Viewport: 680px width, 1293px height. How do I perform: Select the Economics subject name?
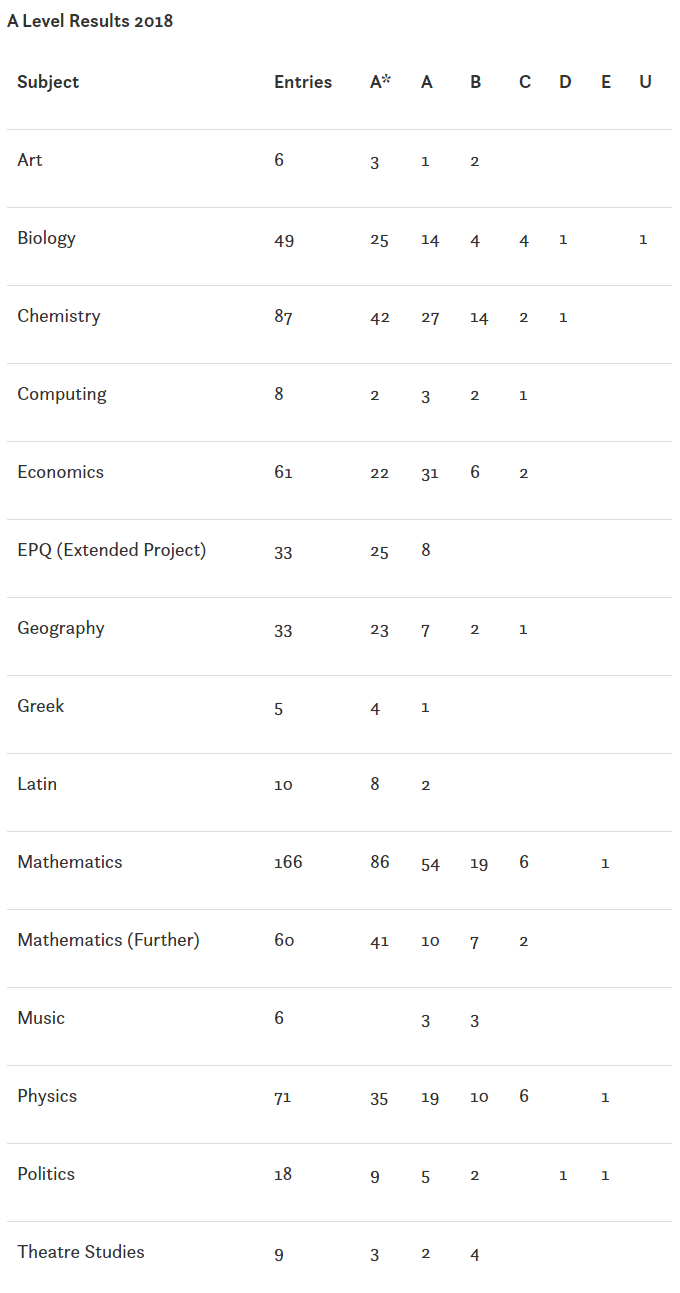tap(60, 472)
